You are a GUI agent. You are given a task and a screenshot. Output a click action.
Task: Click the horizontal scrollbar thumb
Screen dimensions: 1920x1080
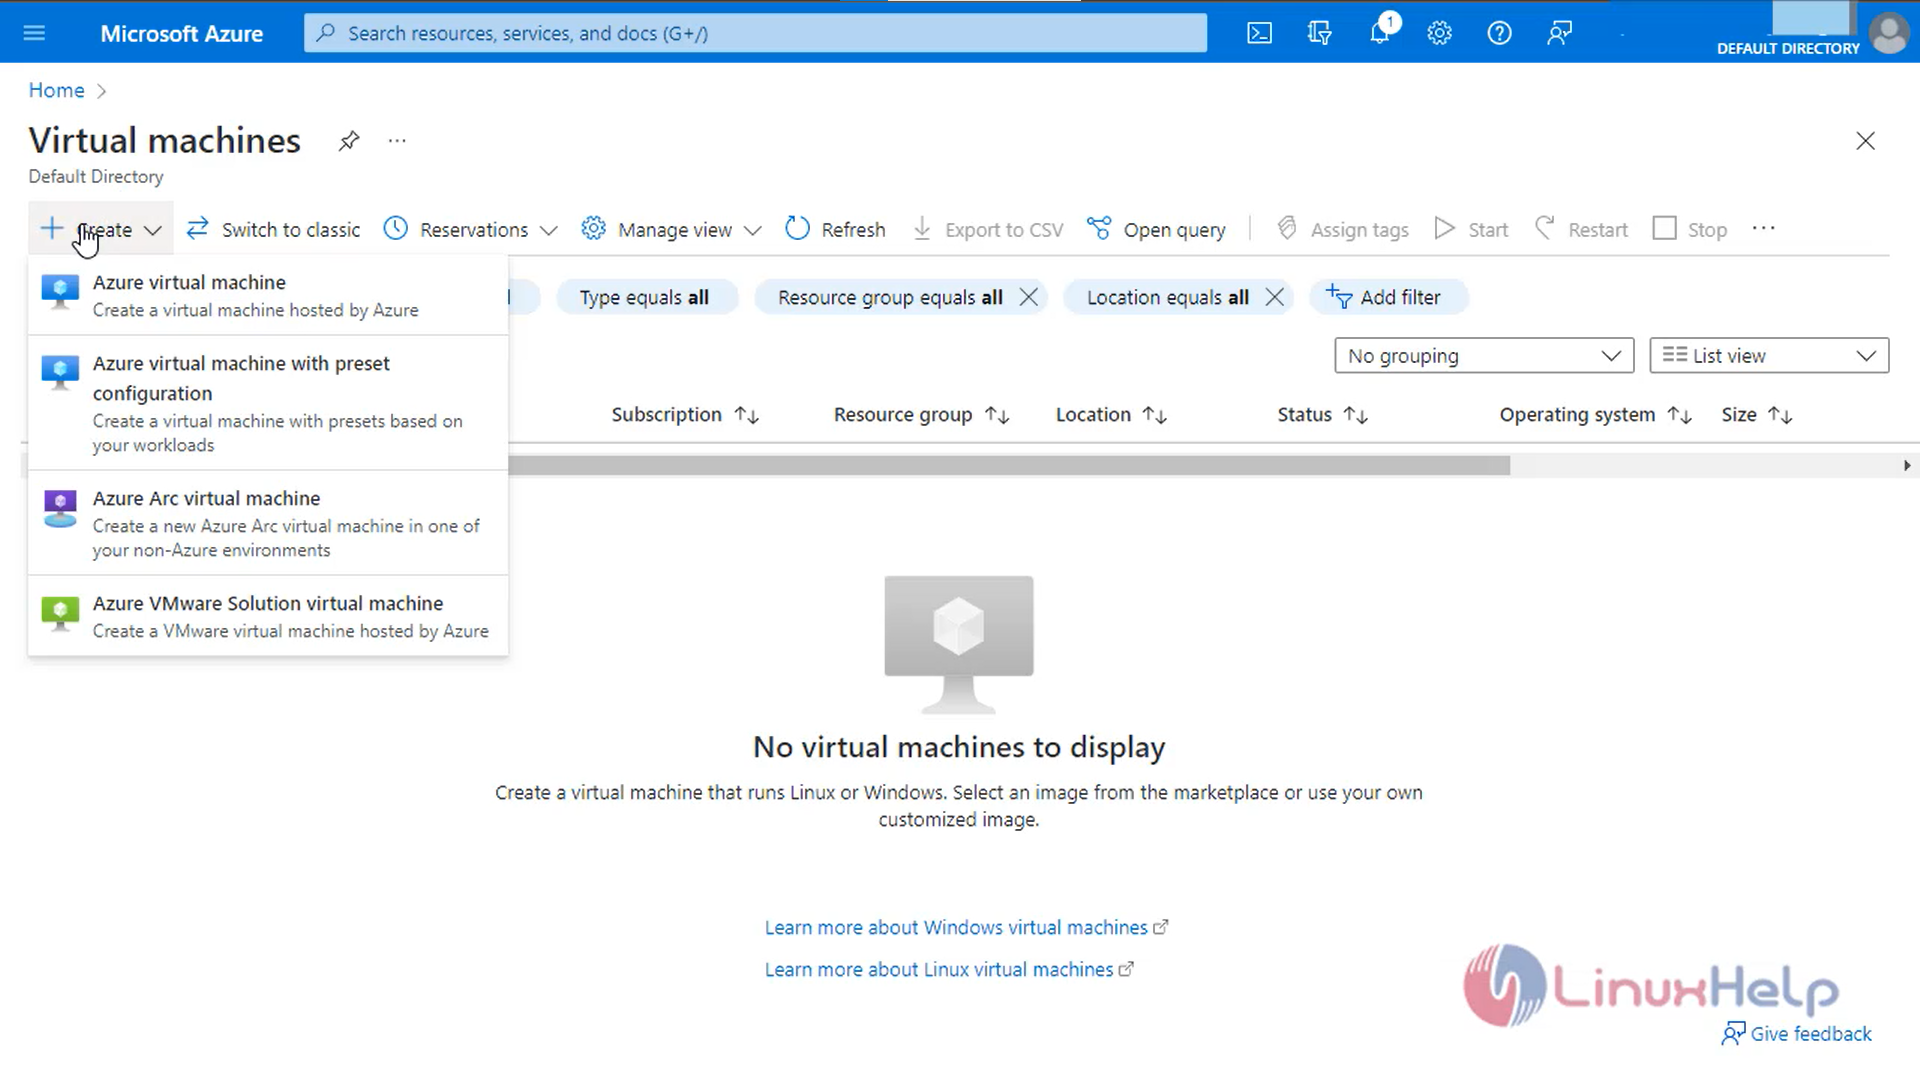[x=1008, y=465]
